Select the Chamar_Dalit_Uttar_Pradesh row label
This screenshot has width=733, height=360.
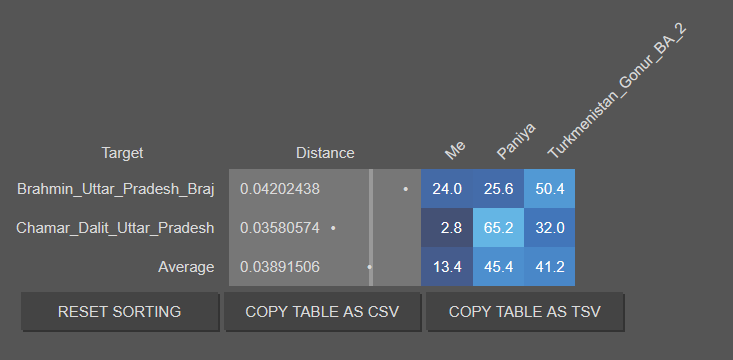[115, 228]
